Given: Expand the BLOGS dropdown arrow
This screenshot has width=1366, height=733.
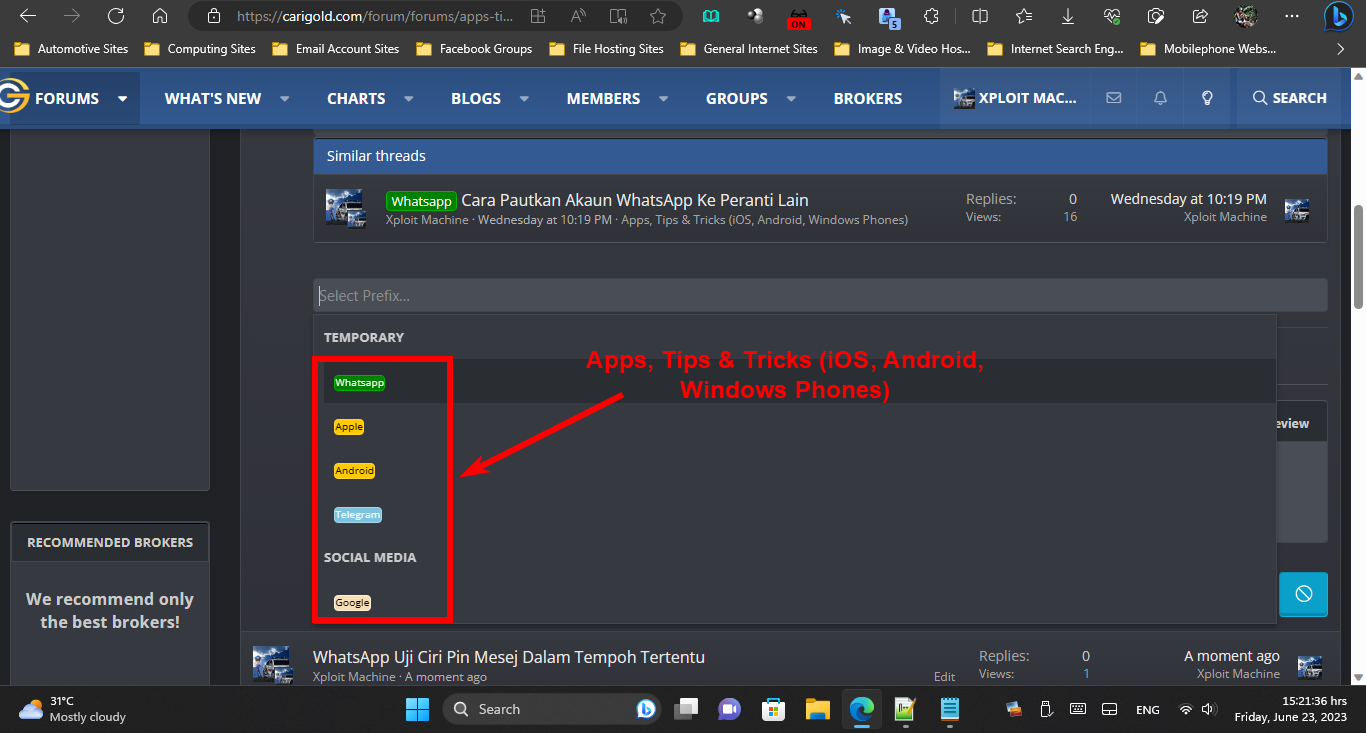Looking at the screenshot, I should (524, 98).
